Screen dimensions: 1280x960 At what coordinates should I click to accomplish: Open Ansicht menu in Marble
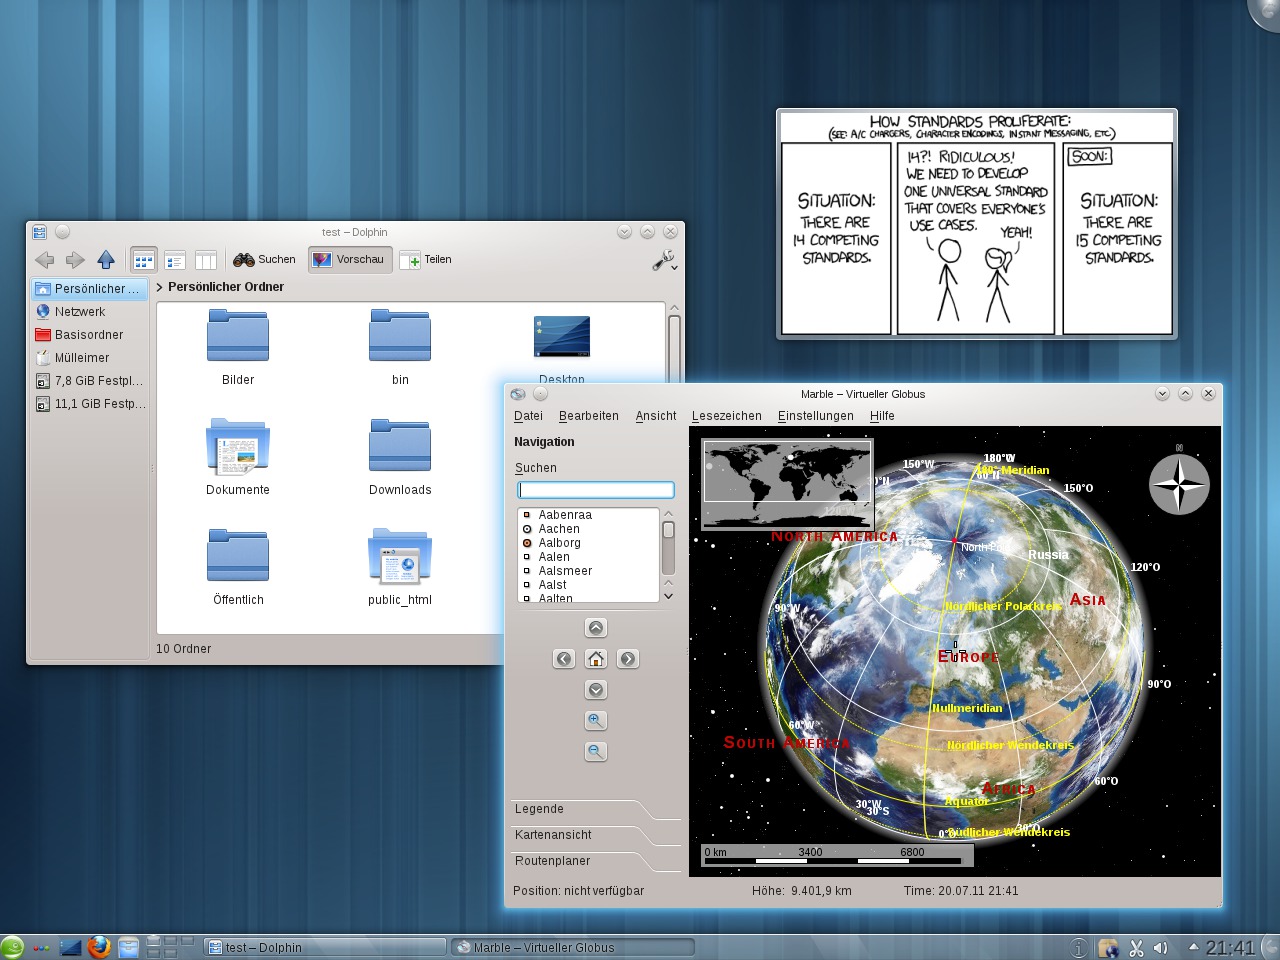click(x=656, y=416)
